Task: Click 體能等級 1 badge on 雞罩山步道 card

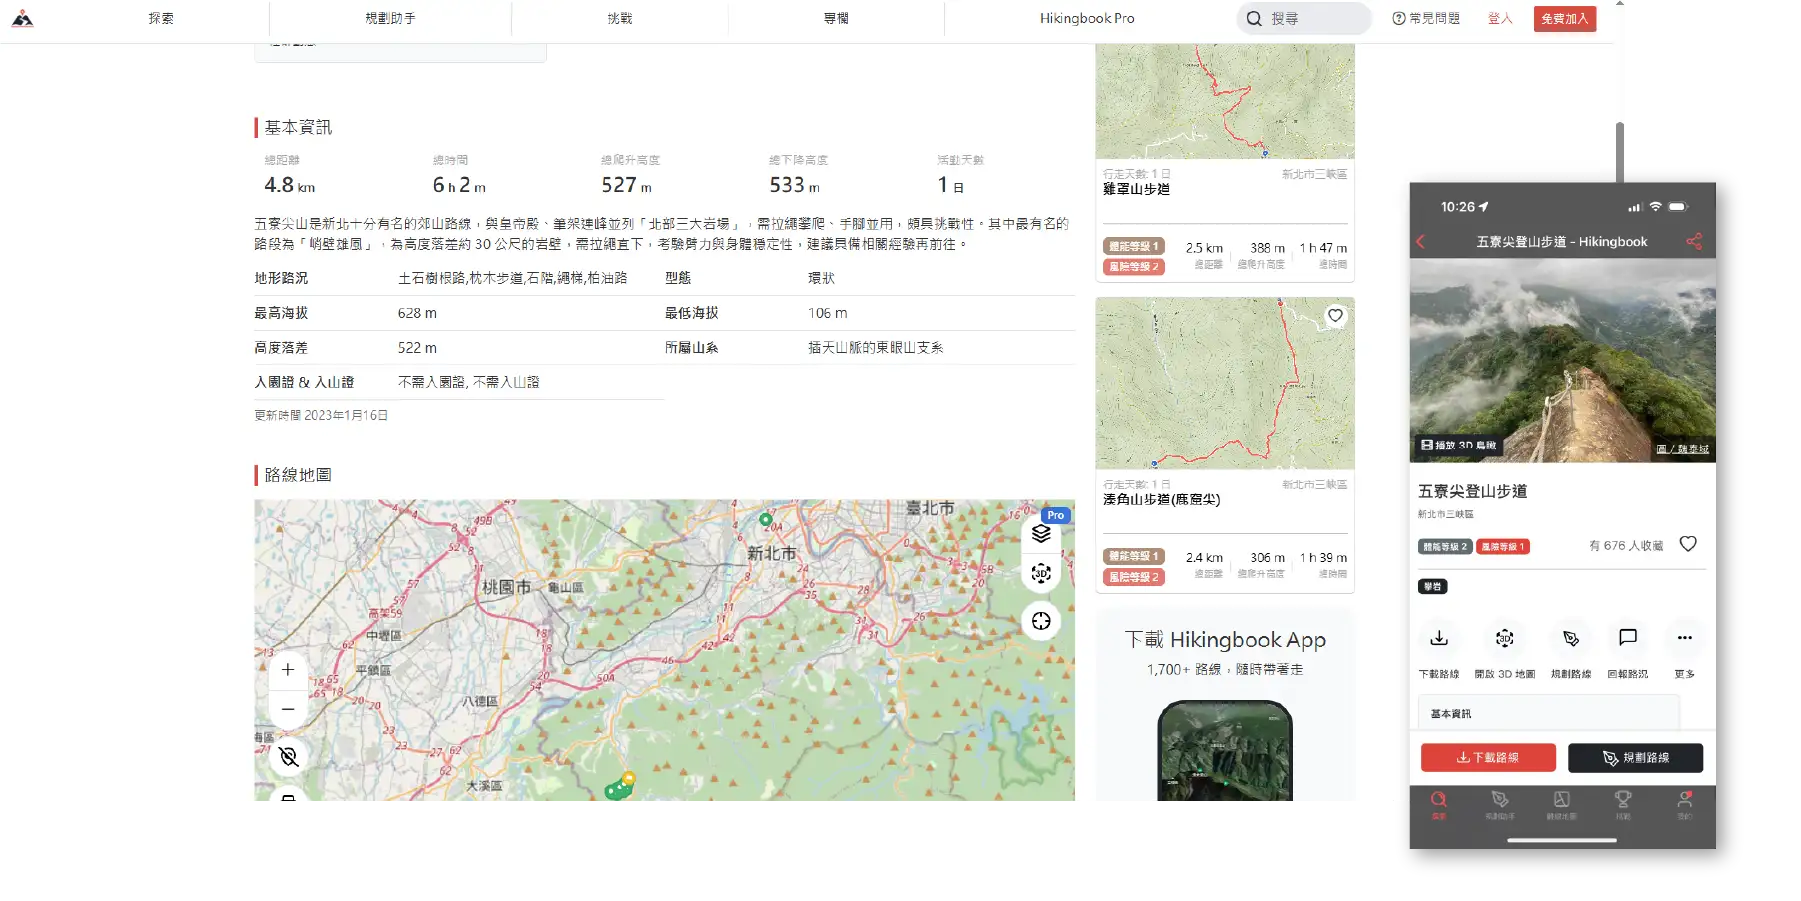Action: click(x=1134, y=246)
